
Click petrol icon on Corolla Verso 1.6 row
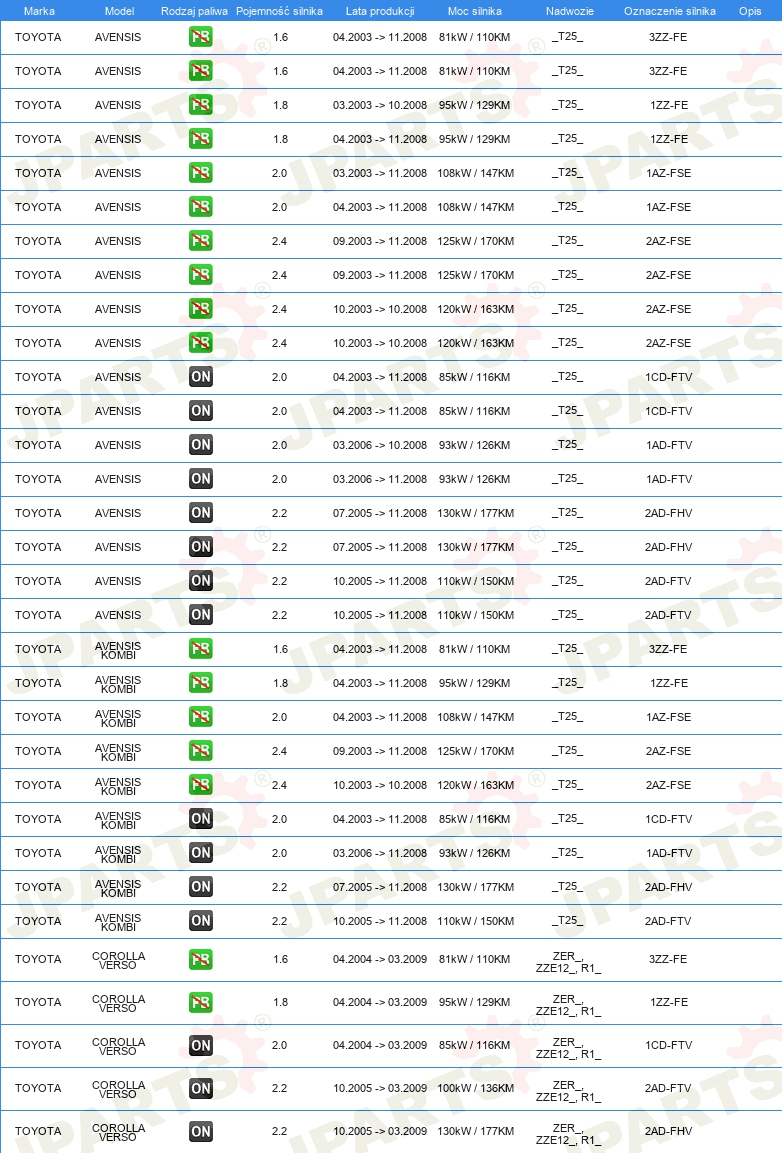[201, 959]
